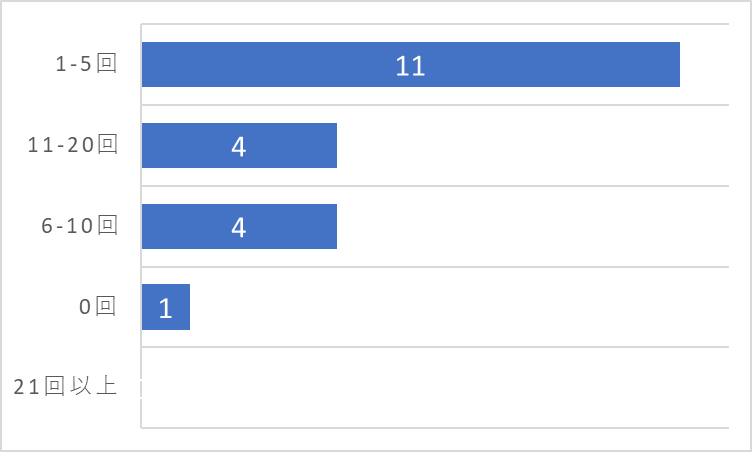Viewport: 752px width, 452px height.
Task: Select the 6-10回 category label
Action: tap(79, 226)
